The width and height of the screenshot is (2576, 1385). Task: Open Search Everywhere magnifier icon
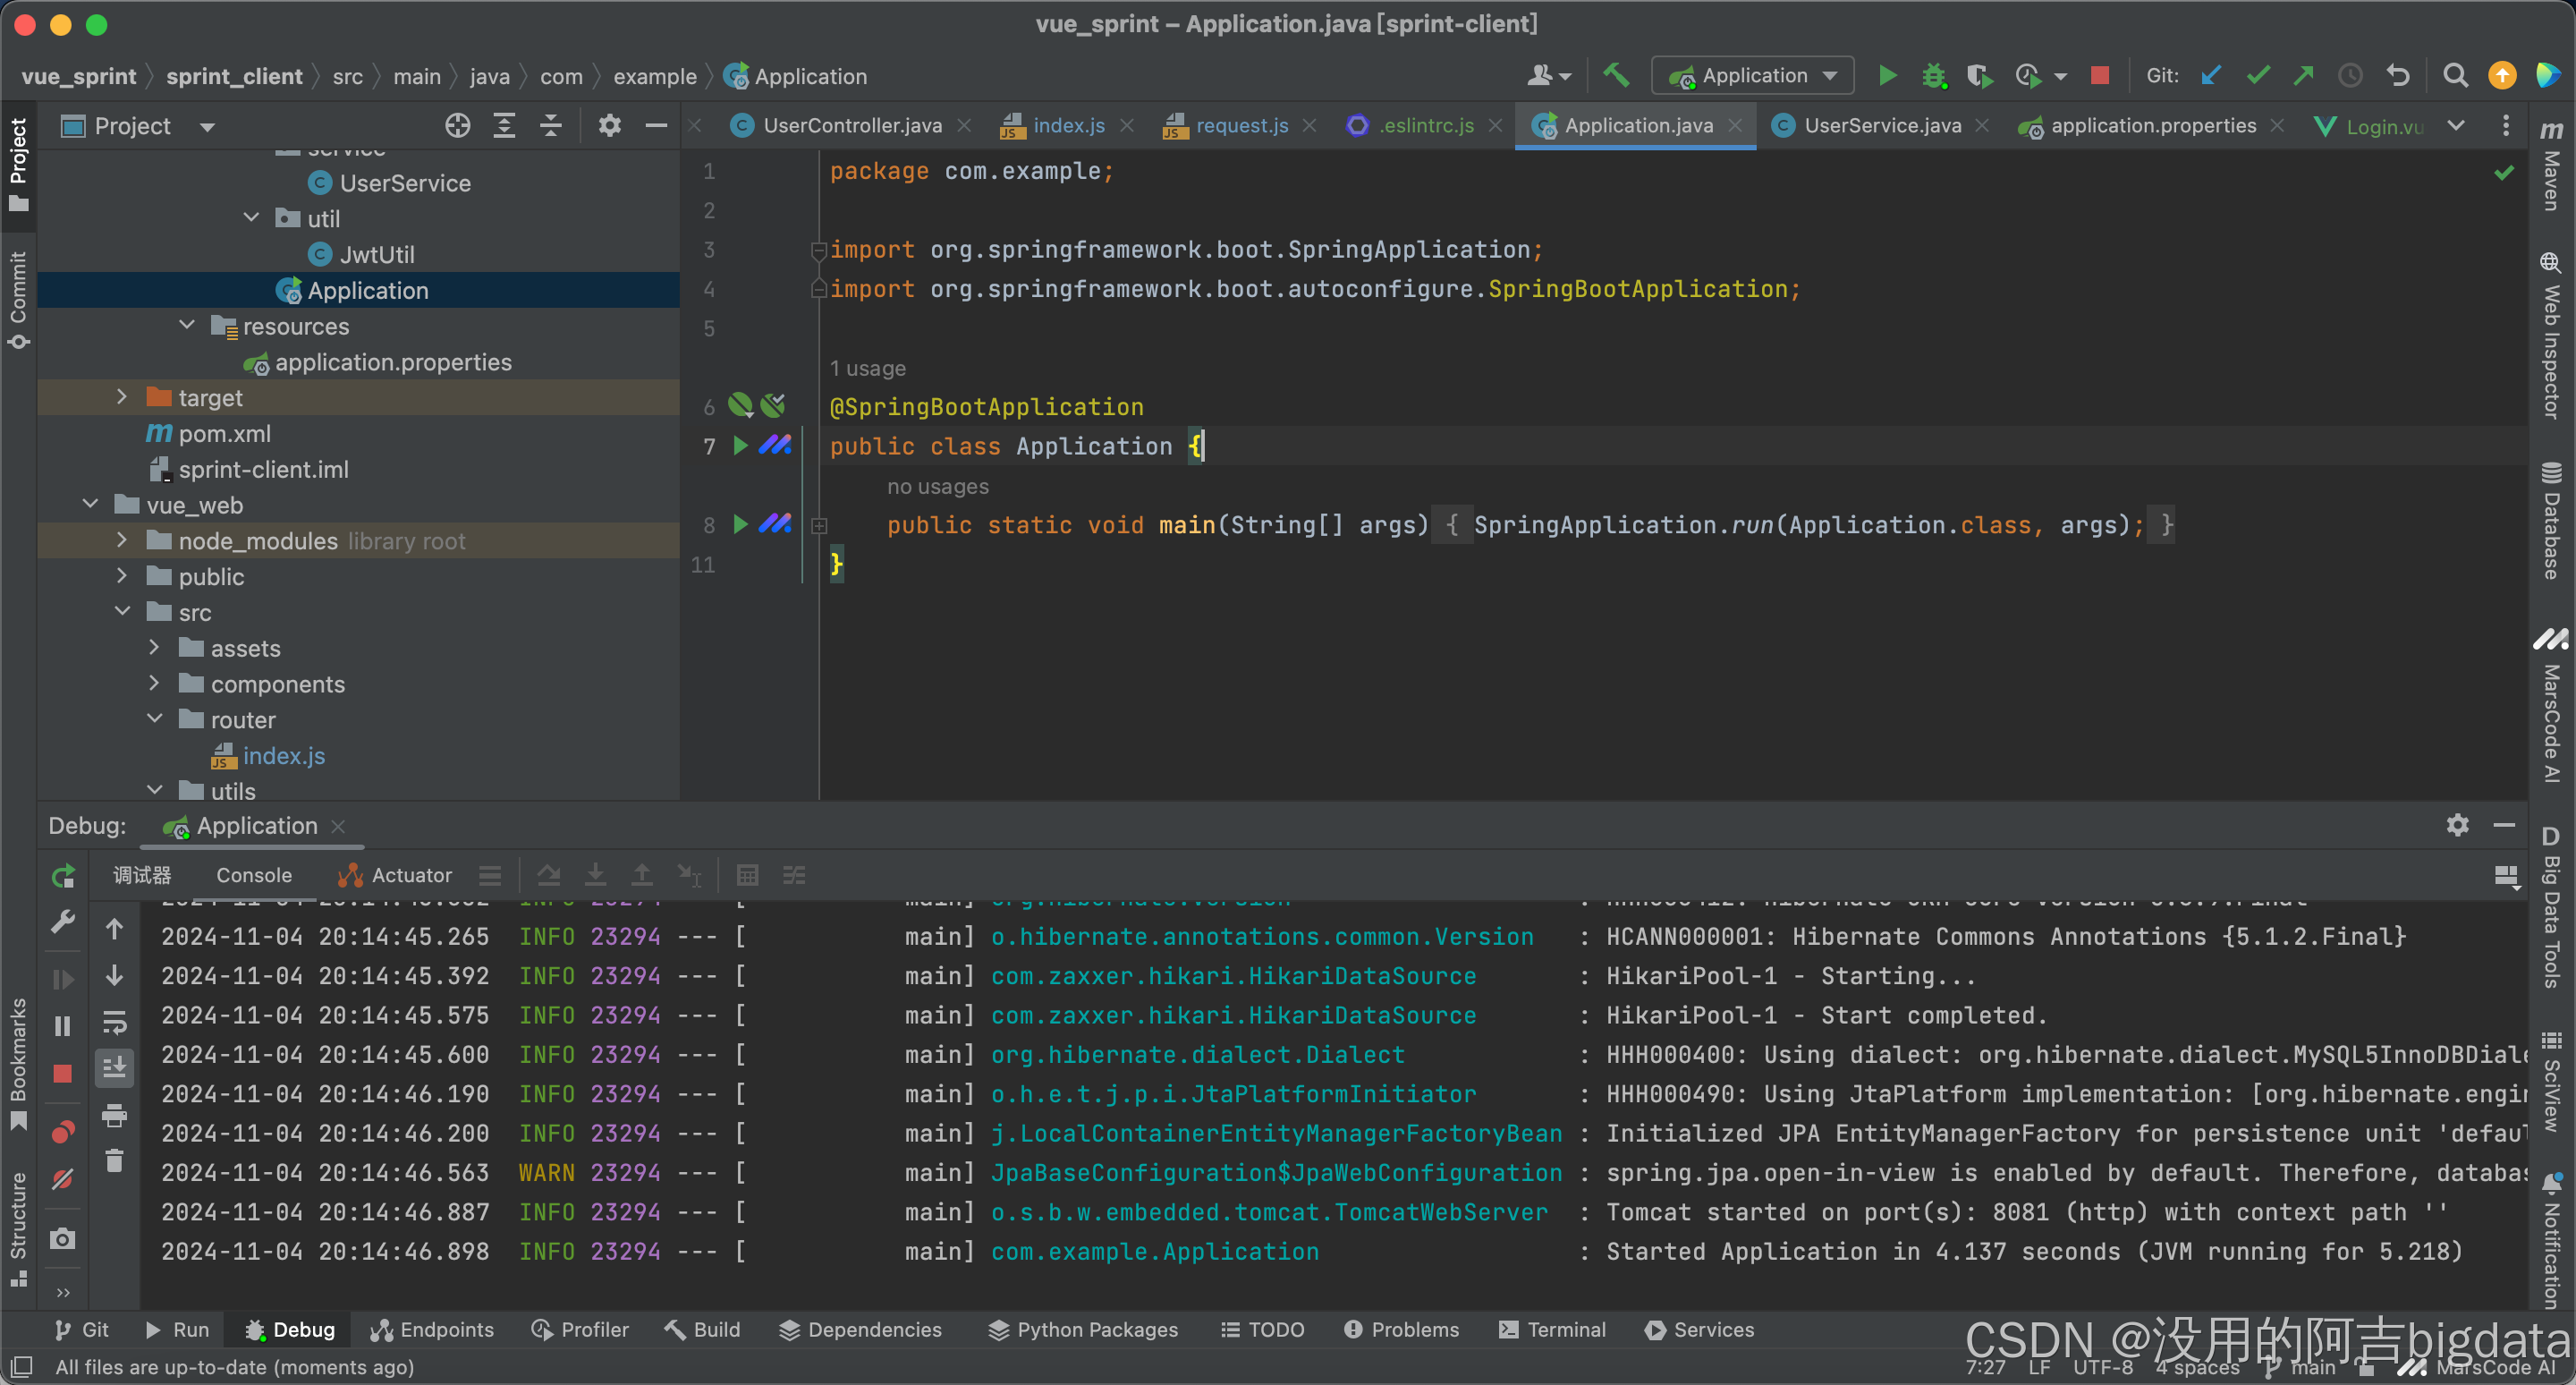click(x=2455, y=76)
